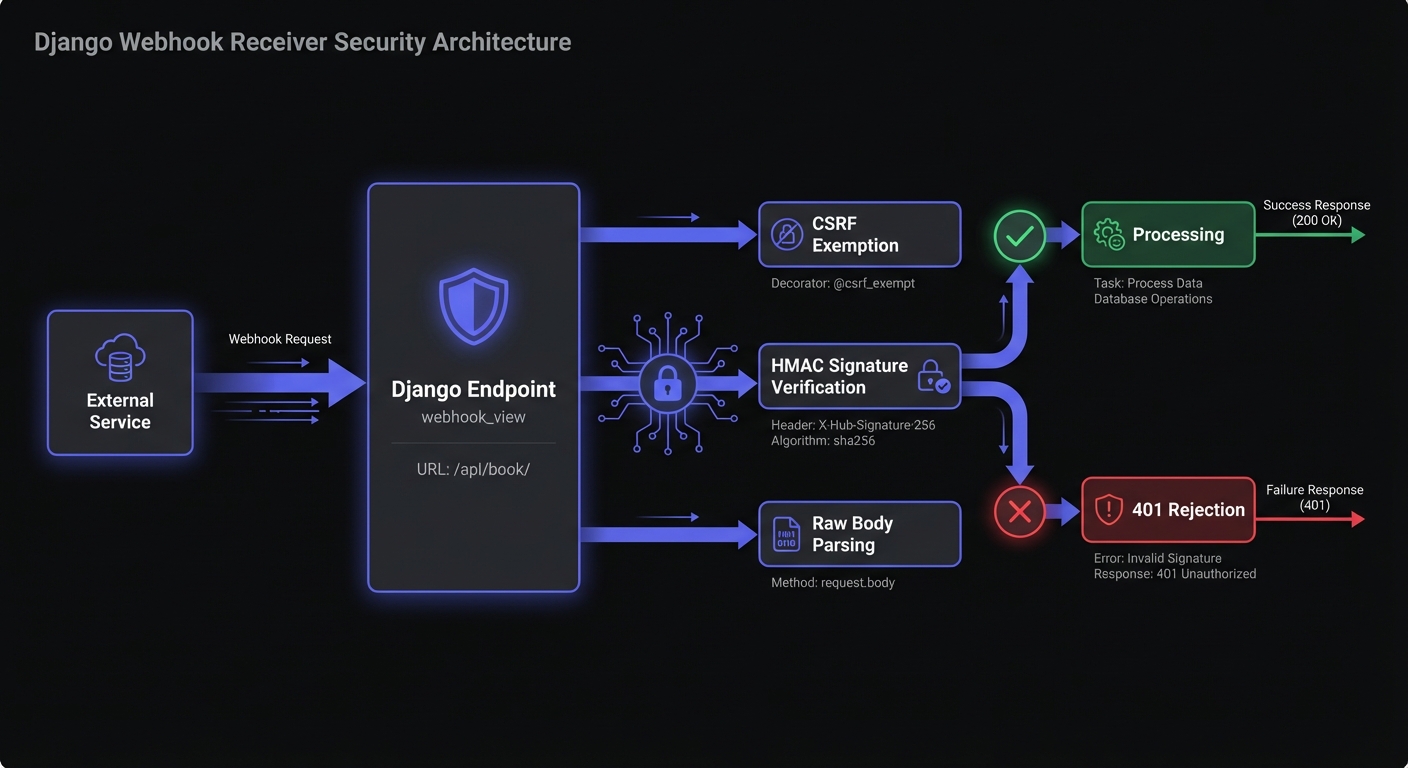
Task: Click the Webhook Request arrow label
Action: [x=280, y=339]
